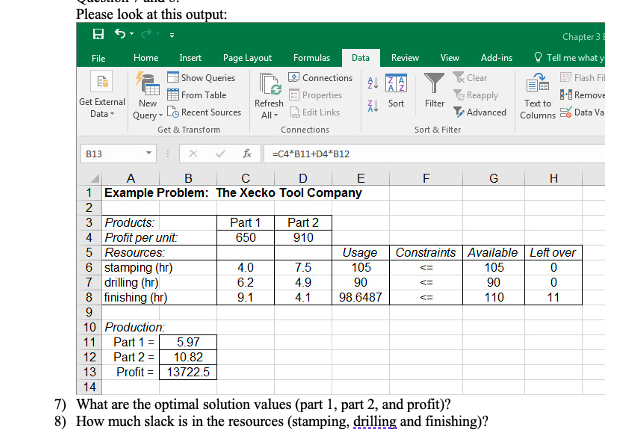Switch to the Home ribbon tab
This screenshot has height=442, width=629.
click(x=146, y=58)
